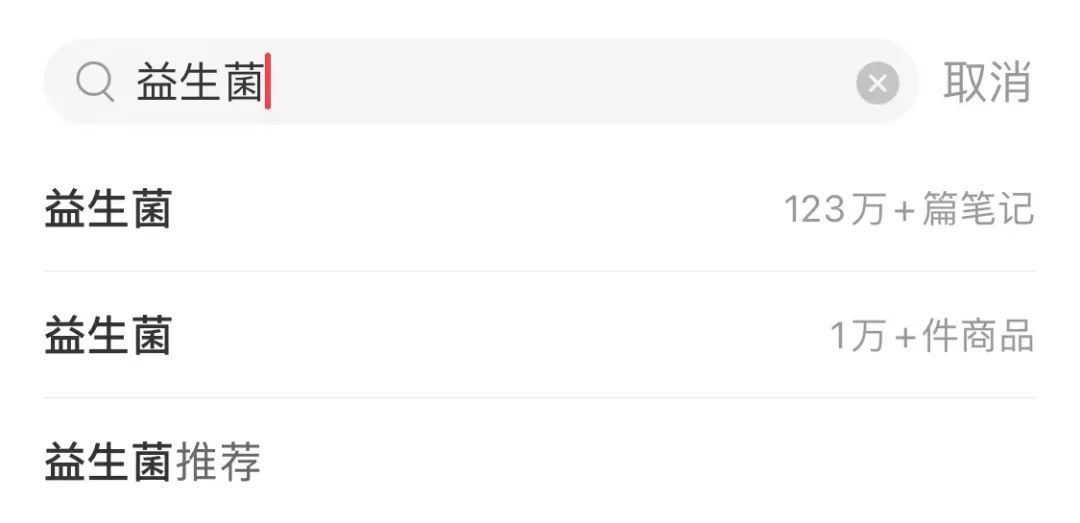1080x523 pixels.
Task: Click the blank area right of 益生菌推荐
Action: click(x=650, y=462)
